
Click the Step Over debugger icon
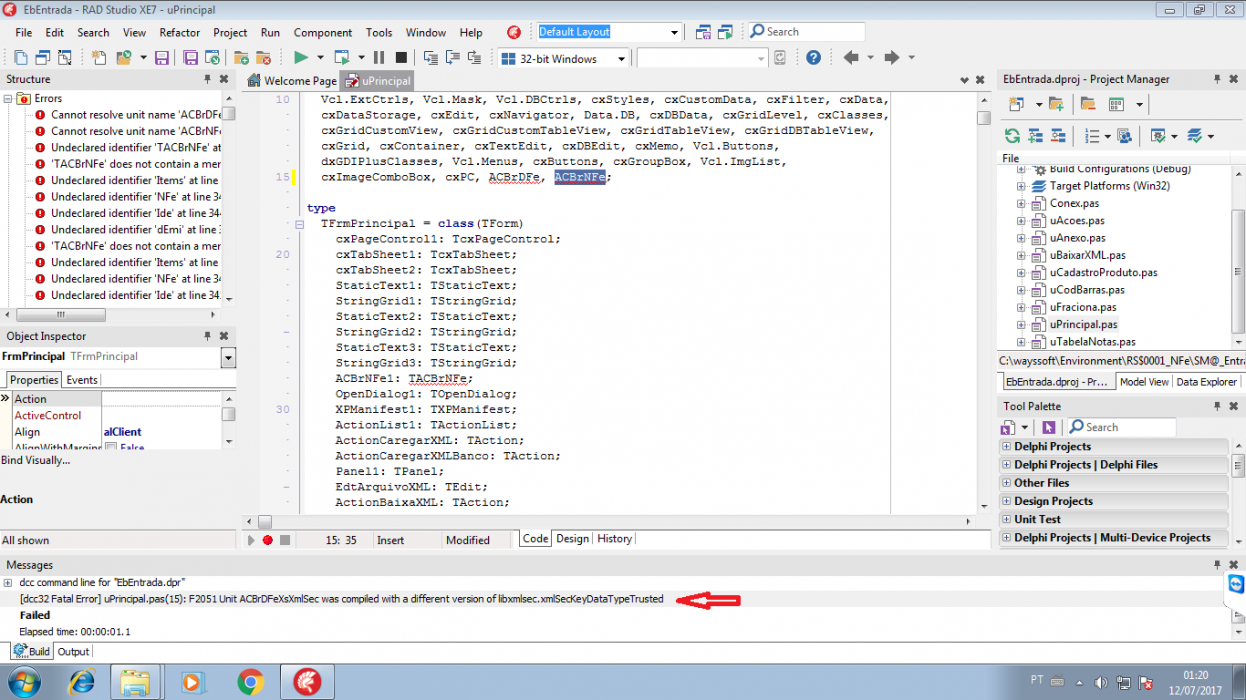[x=455, y=58]
